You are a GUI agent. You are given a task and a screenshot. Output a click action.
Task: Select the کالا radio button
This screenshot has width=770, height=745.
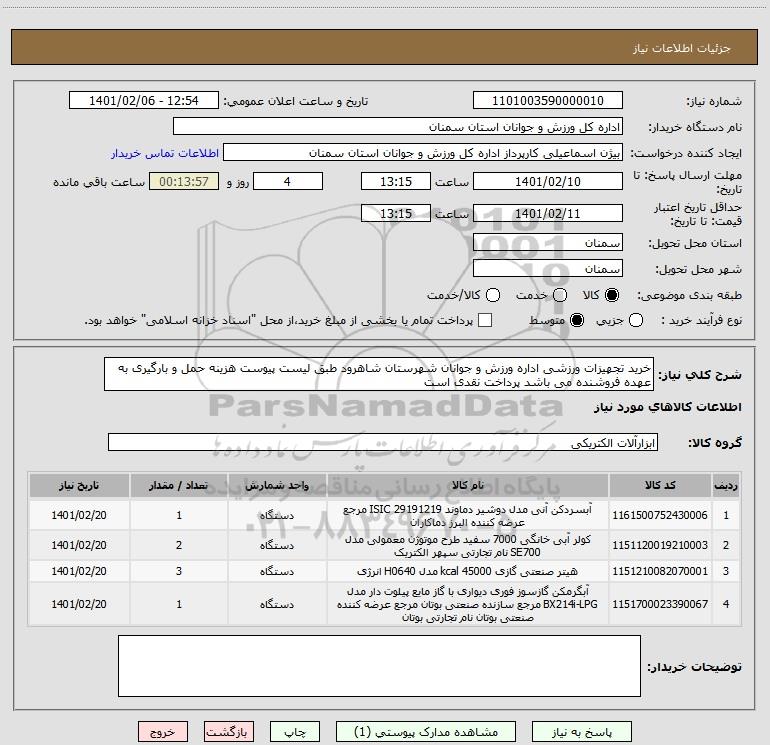[x=612, y=295]
